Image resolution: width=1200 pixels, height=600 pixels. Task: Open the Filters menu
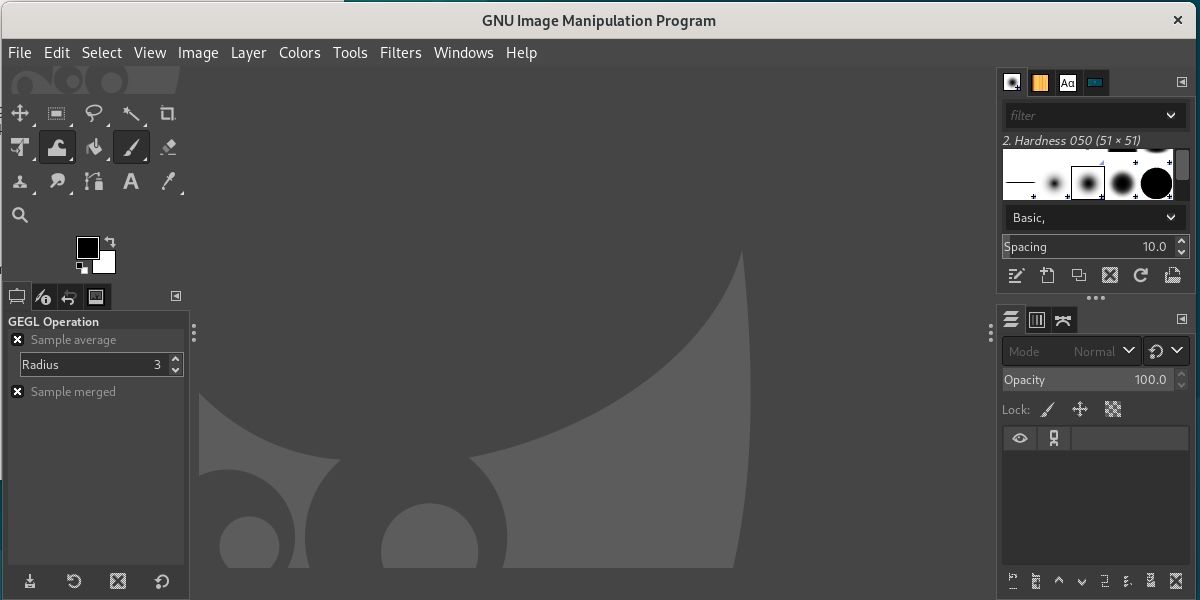401,53
